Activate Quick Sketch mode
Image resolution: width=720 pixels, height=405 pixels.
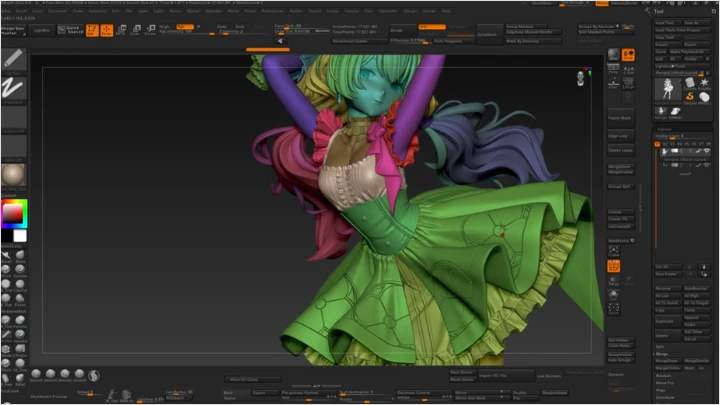[69, 30]
